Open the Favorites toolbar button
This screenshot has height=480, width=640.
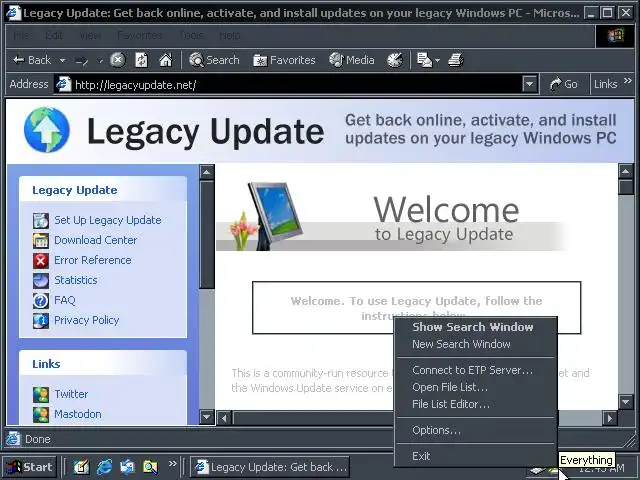(x=284, y=60)
